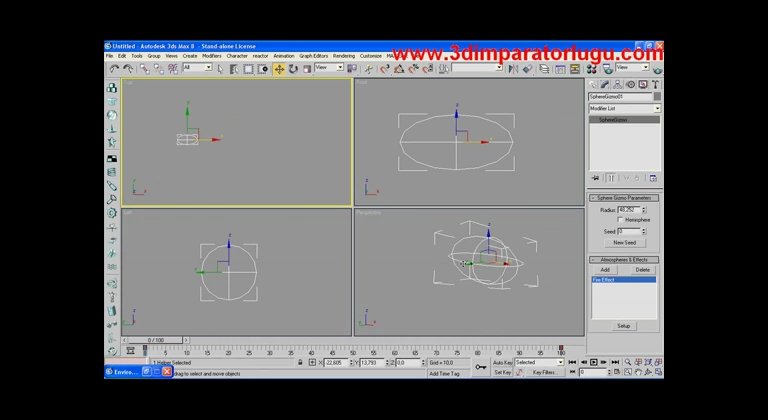Open the selection filter All dropdown

[x=197, y=67]
